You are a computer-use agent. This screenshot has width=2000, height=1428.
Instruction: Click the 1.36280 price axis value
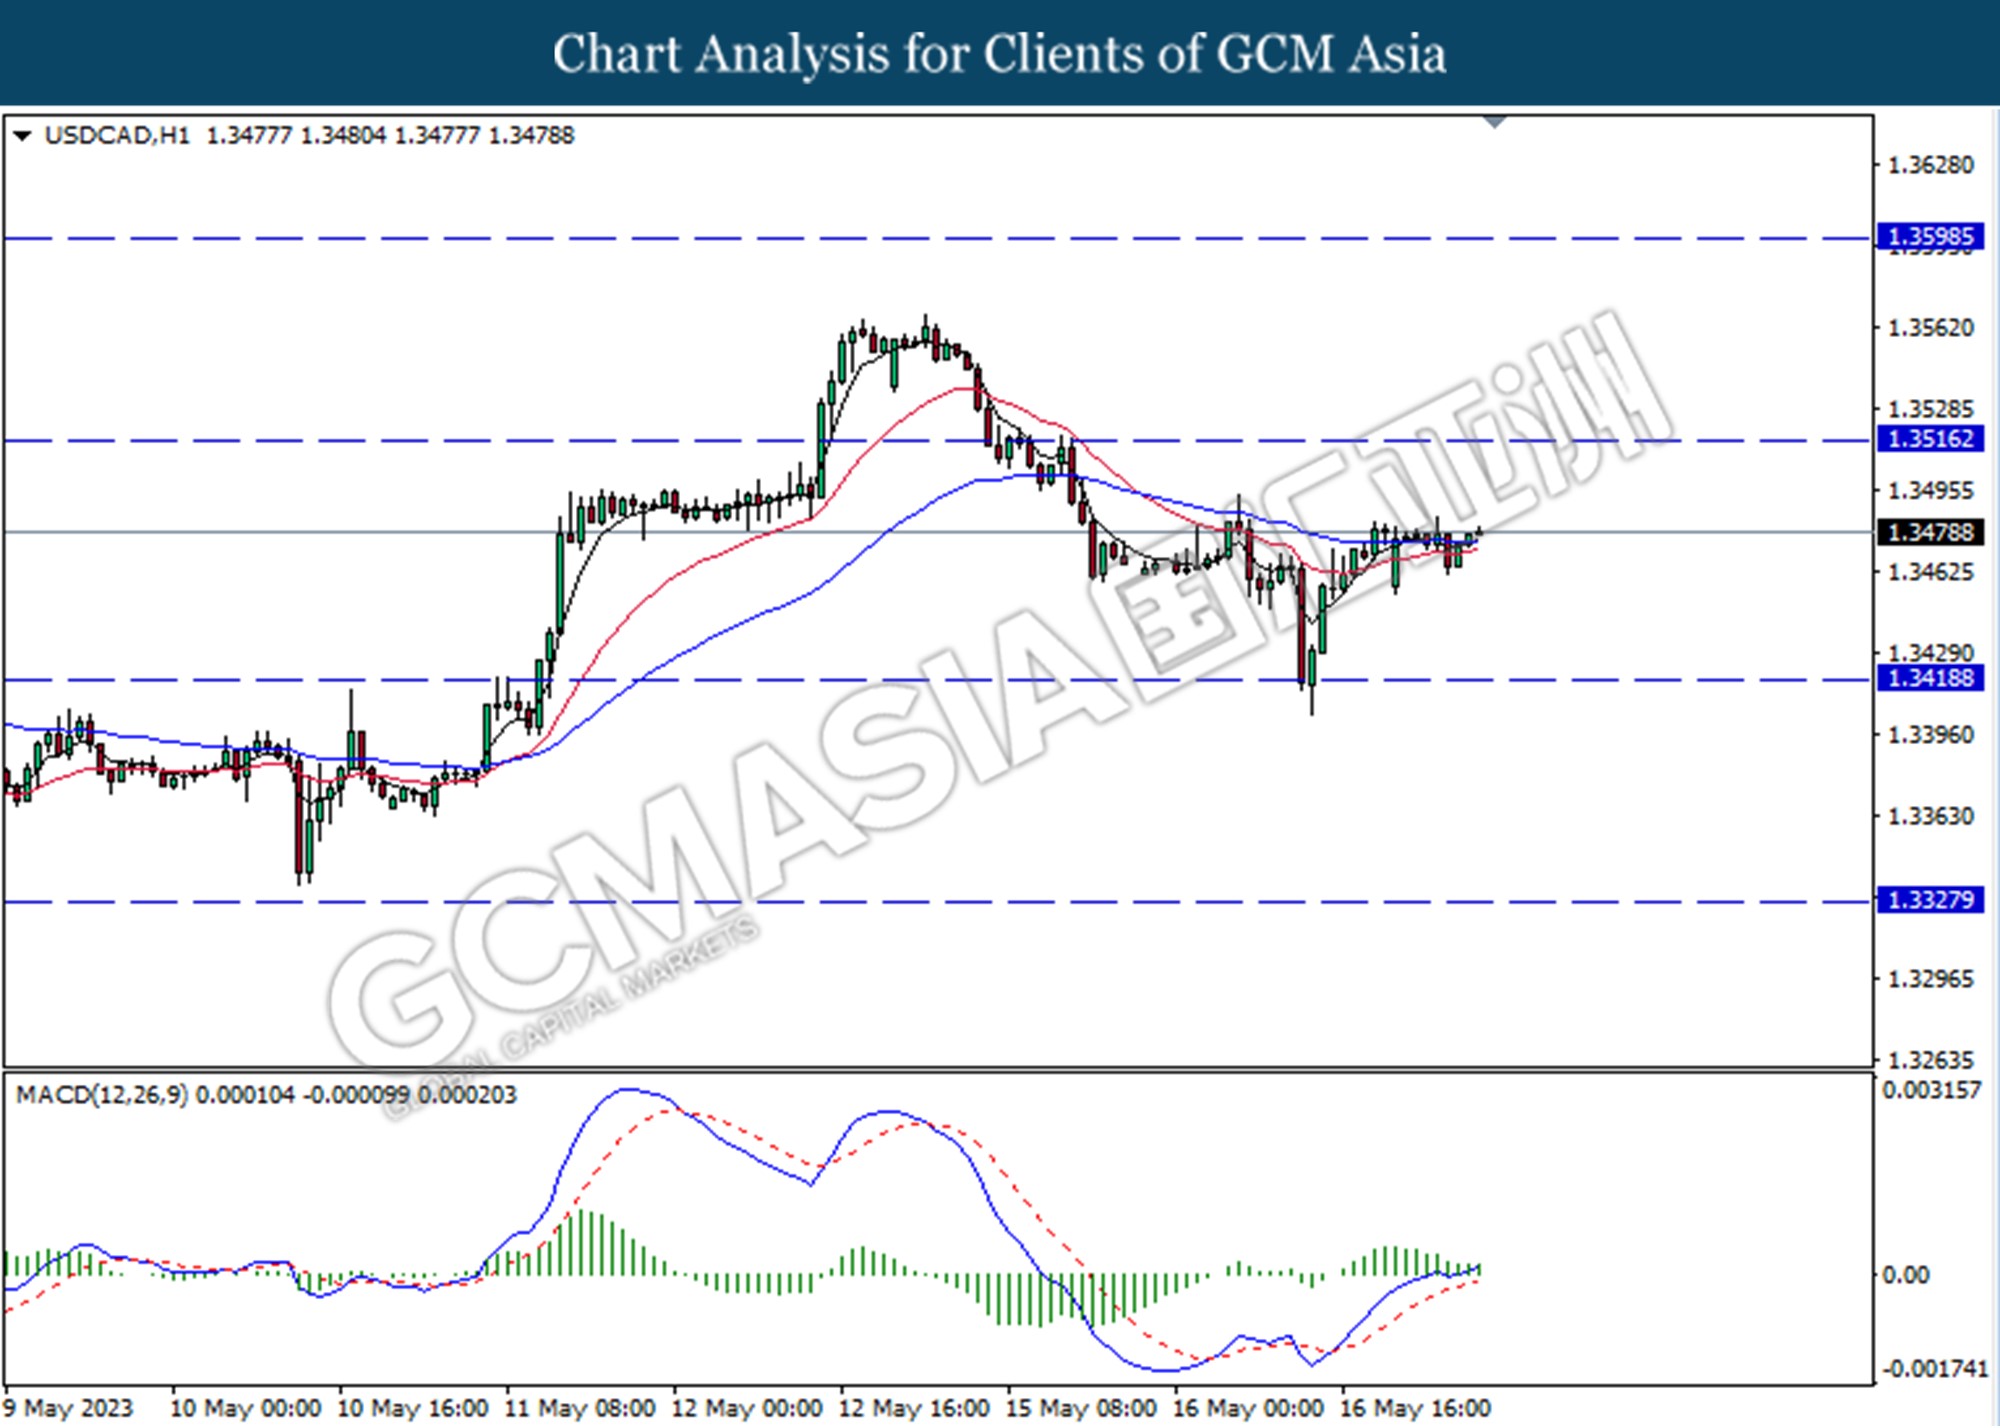tap(1930, 165)
